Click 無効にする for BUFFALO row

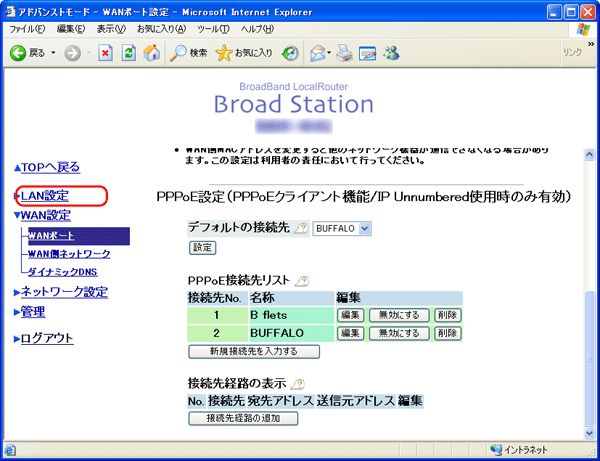399,333
